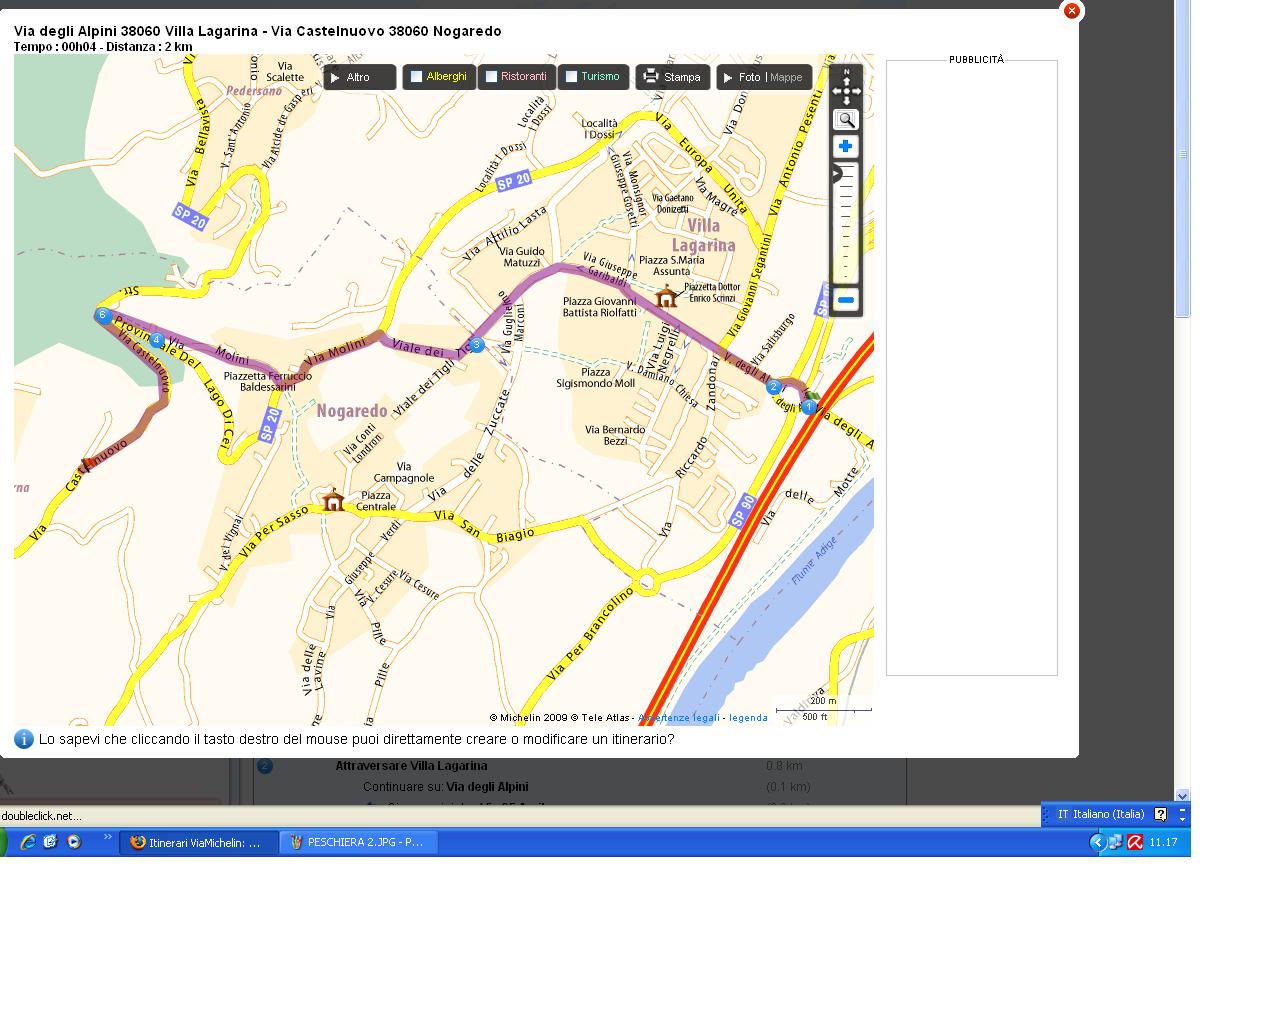Switch to PESCHIERA 2.JPG taskbar window
This screenshot has height=1024, width=1280.
click(x=358, y=842)
